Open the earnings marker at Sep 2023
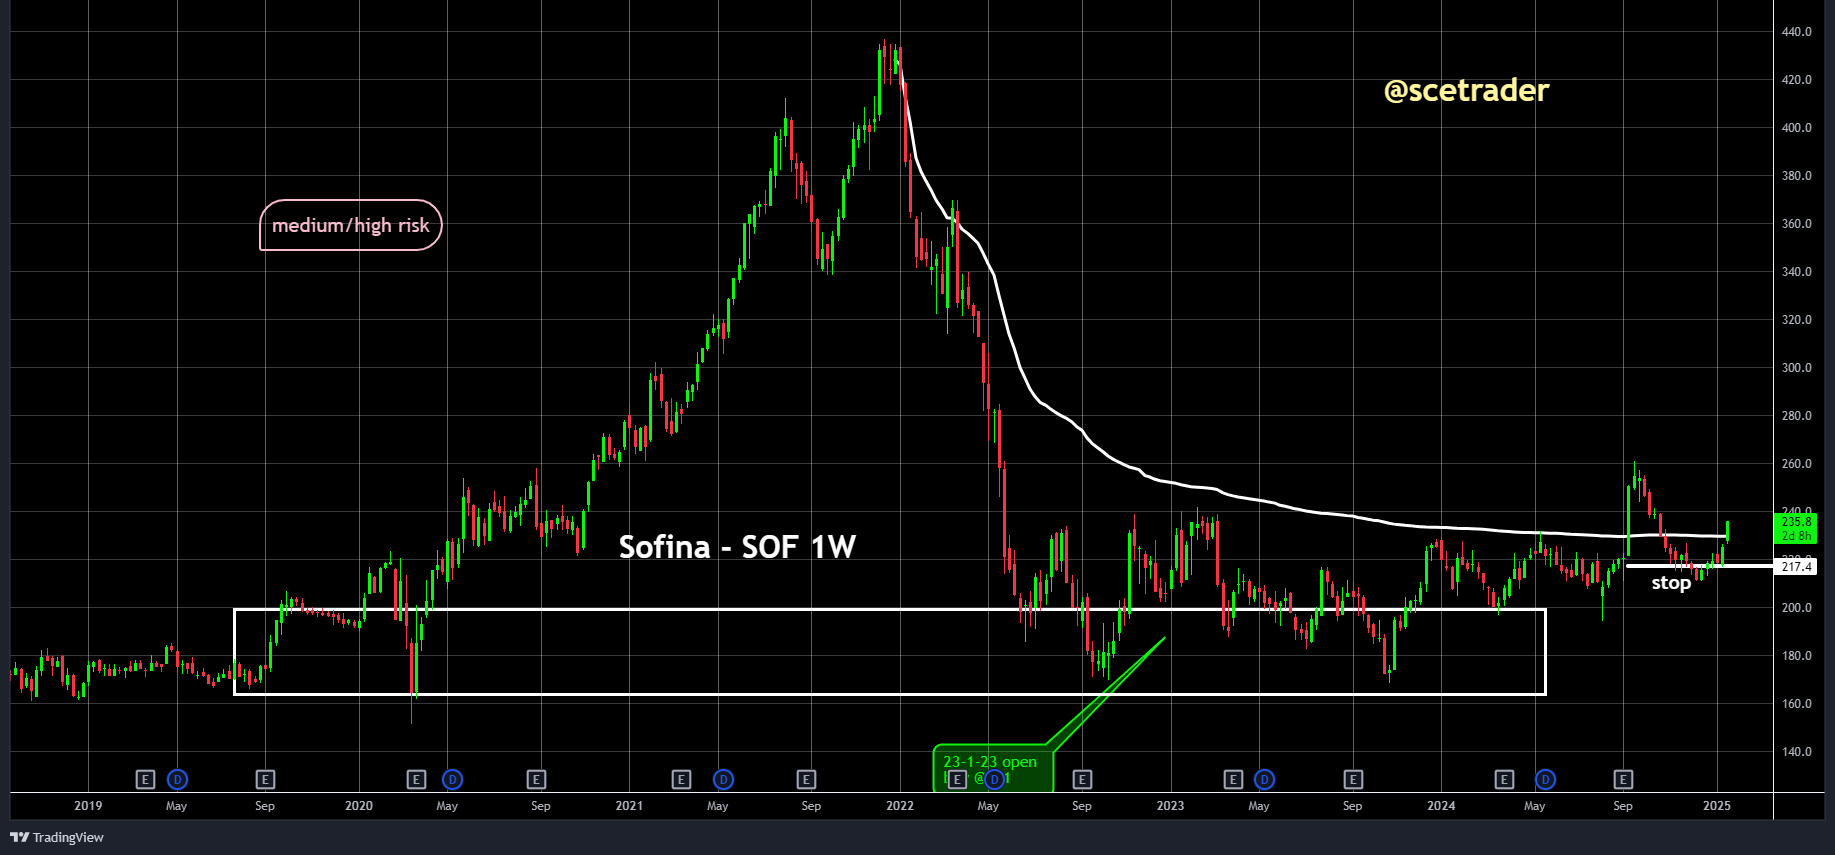The image size is (1835, 855). (1352, 779)
